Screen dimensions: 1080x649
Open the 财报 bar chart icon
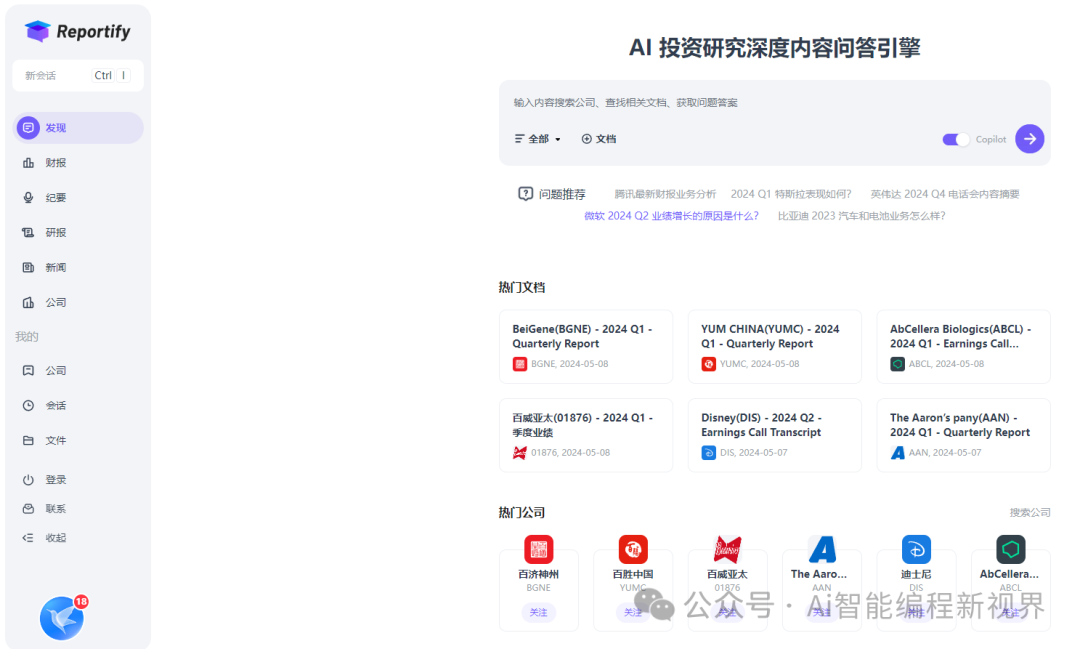(28, 163)
